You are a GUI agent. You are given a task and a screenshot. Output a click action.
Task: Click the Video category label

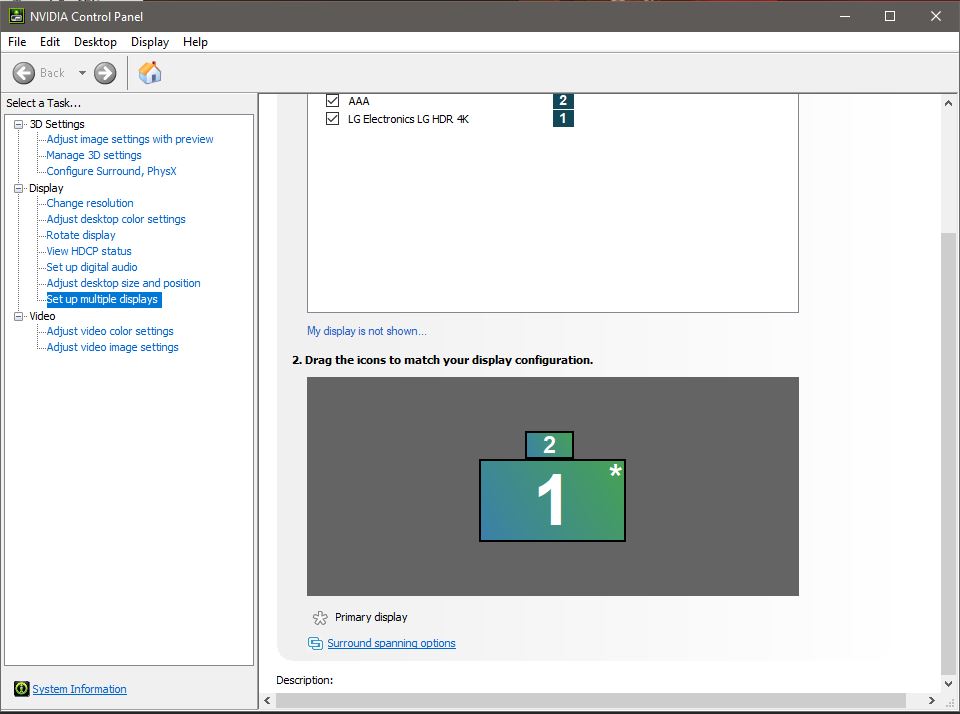[42, 316]
